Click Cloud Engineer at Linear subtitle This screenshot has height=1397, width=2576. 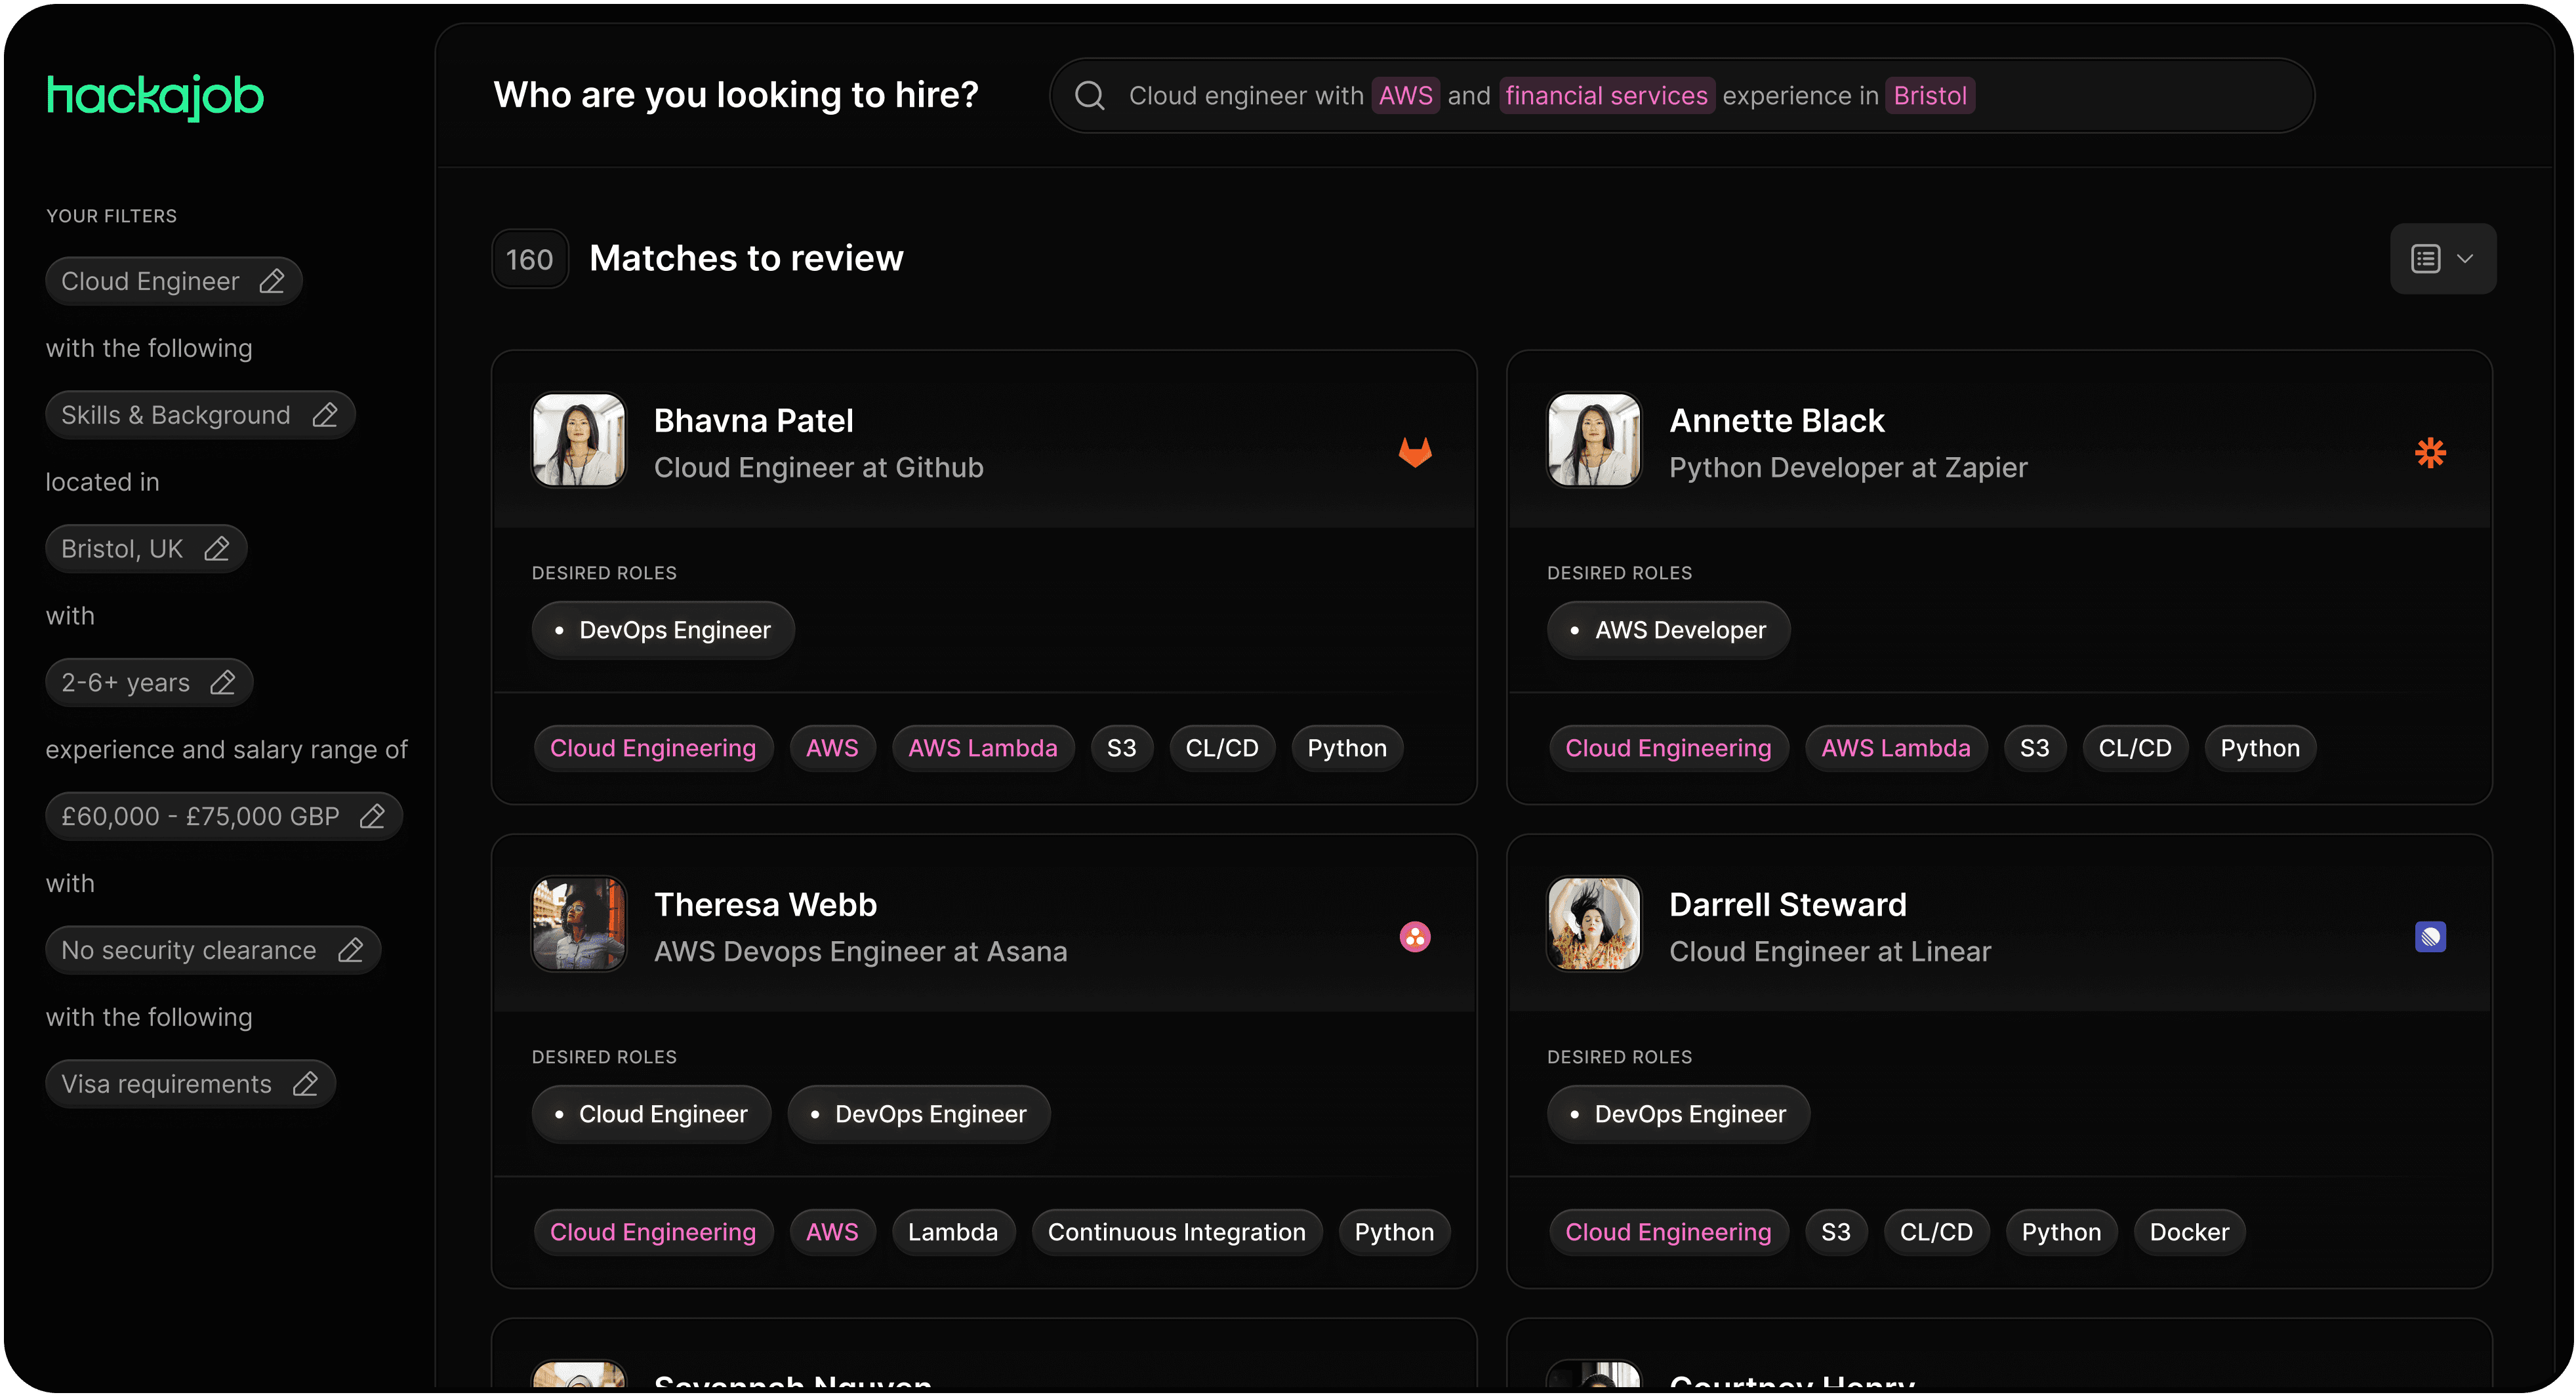[1830, 952]
